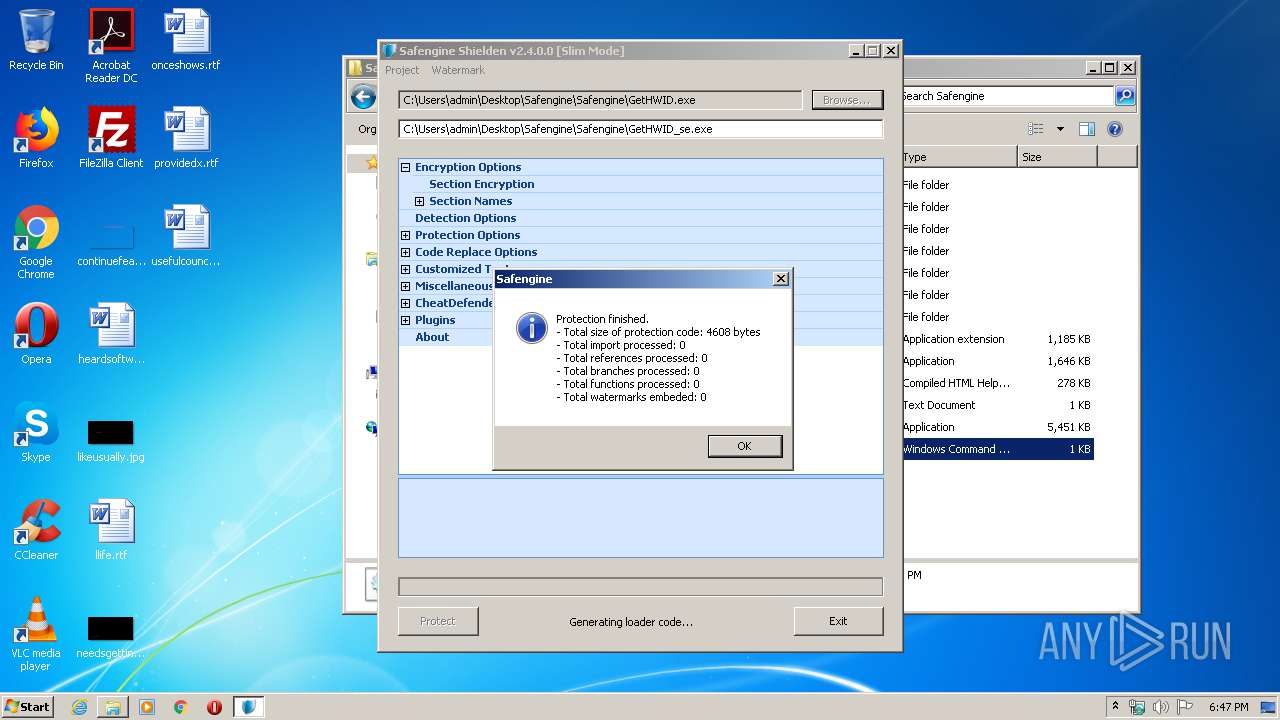Select Detection Options tree item
The image size is (1280, 720).
(466, 218)
